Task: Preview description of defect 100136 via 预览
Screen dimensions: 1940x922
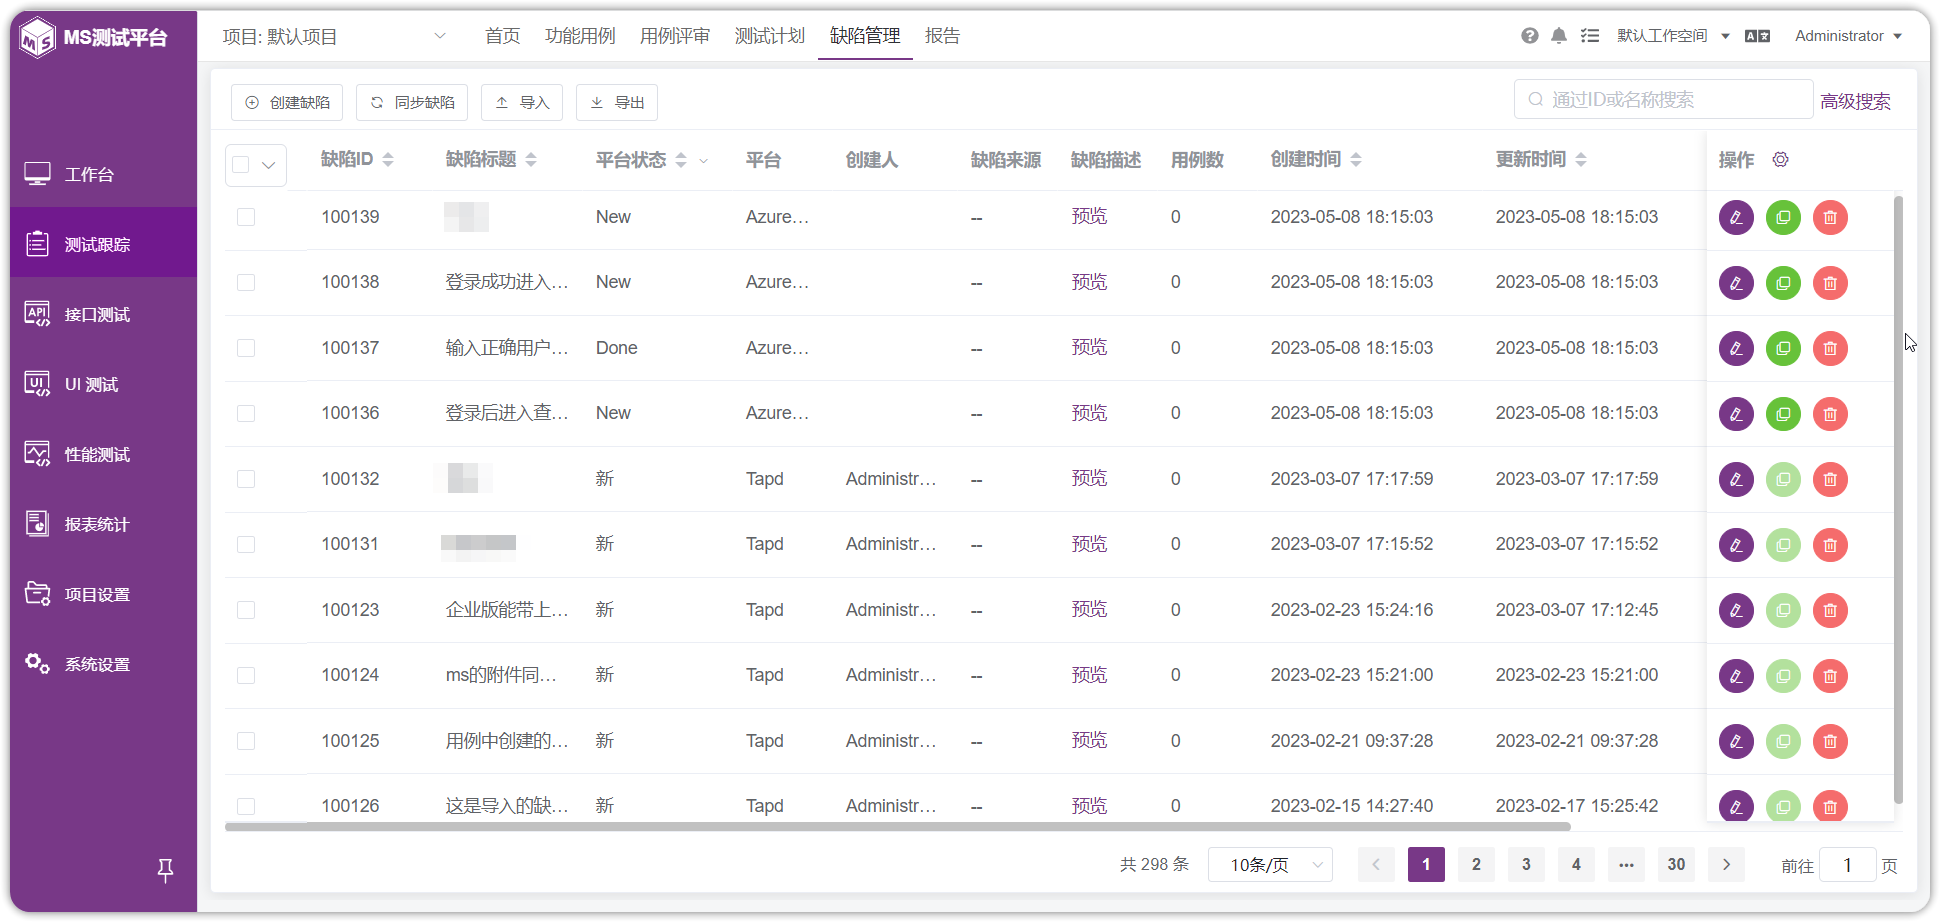Action: (1089, 413)
